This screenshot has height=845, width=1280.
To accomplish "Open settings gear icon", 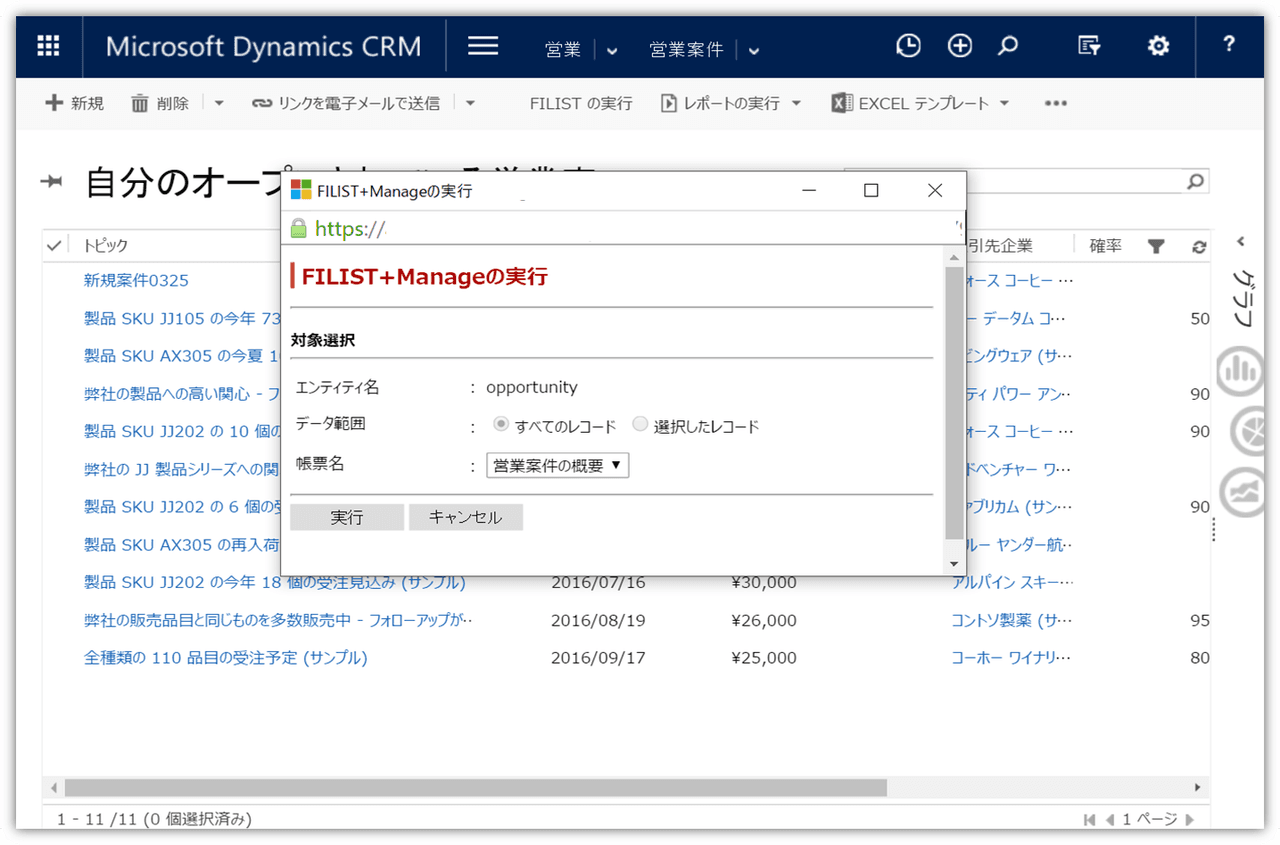I will click(1158, 46).
